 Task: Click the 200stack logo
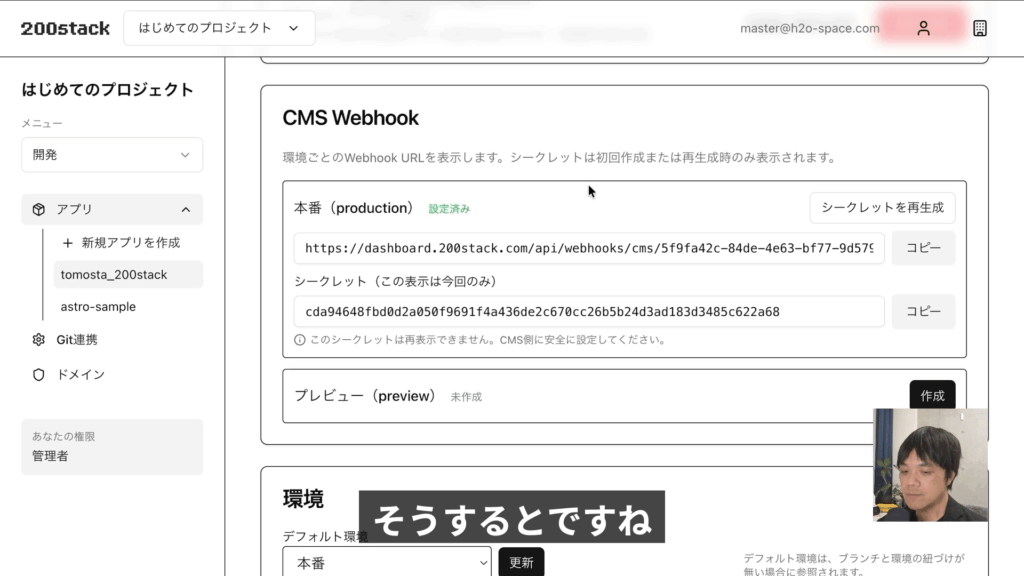65,28
